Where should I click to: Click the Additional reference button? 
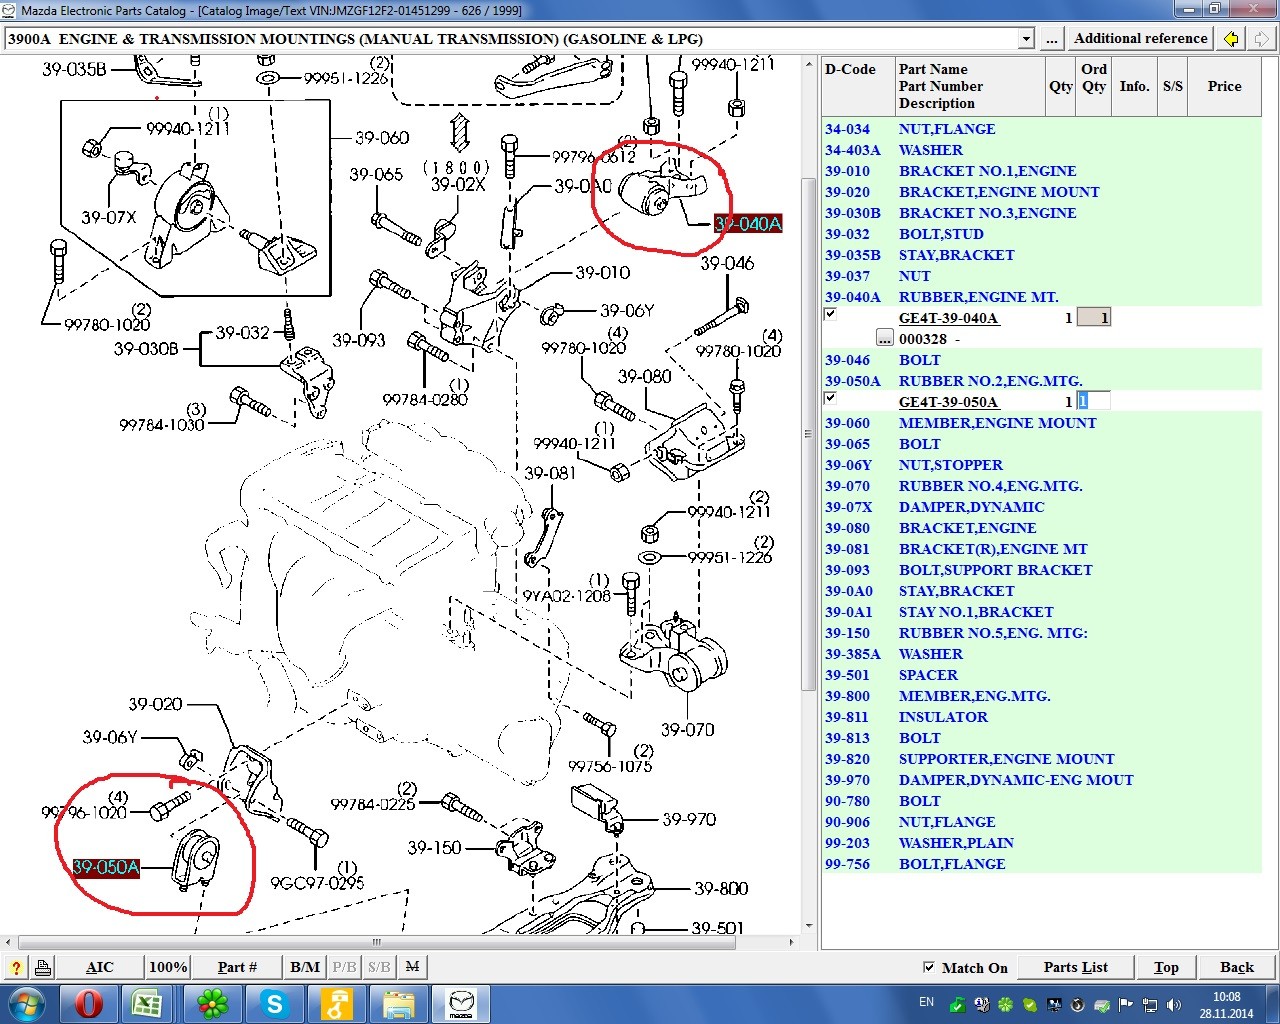tap(1140, 39)
